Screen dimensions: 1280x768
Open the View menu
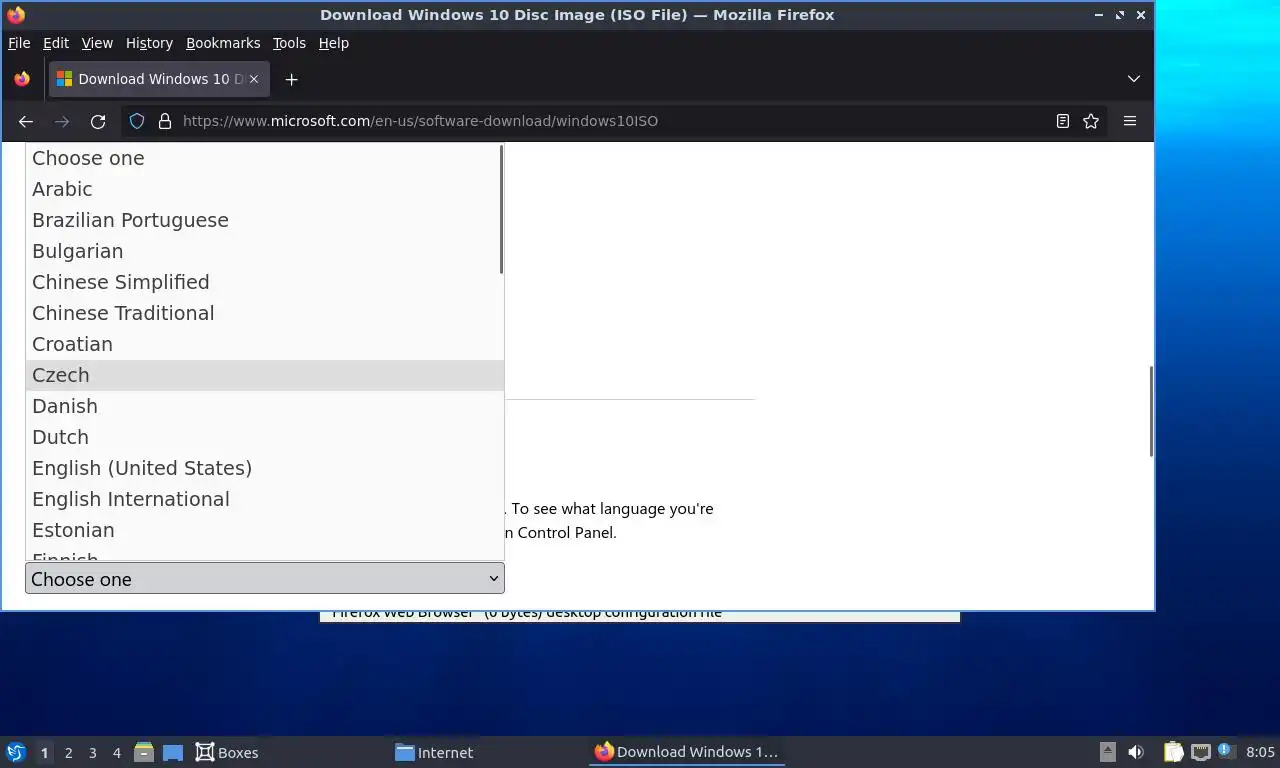point(97,43)
